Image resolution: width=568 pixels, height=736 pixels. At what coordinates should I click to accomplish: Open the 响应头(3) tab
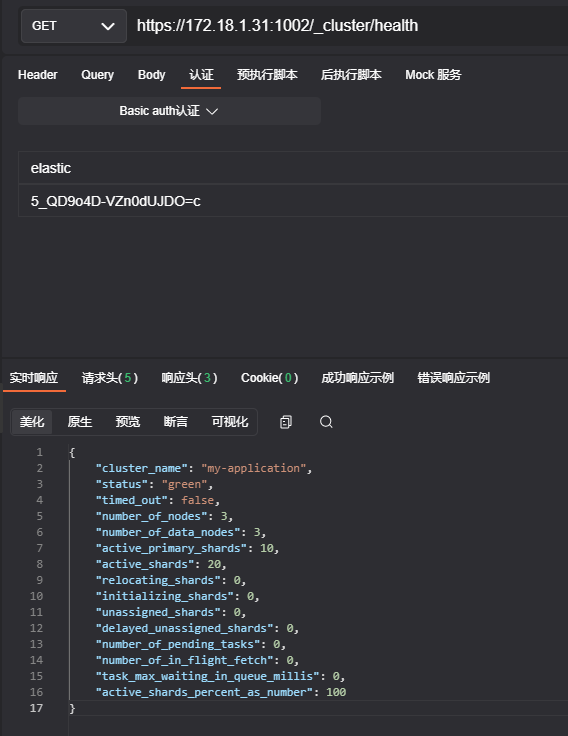(190, 378)
